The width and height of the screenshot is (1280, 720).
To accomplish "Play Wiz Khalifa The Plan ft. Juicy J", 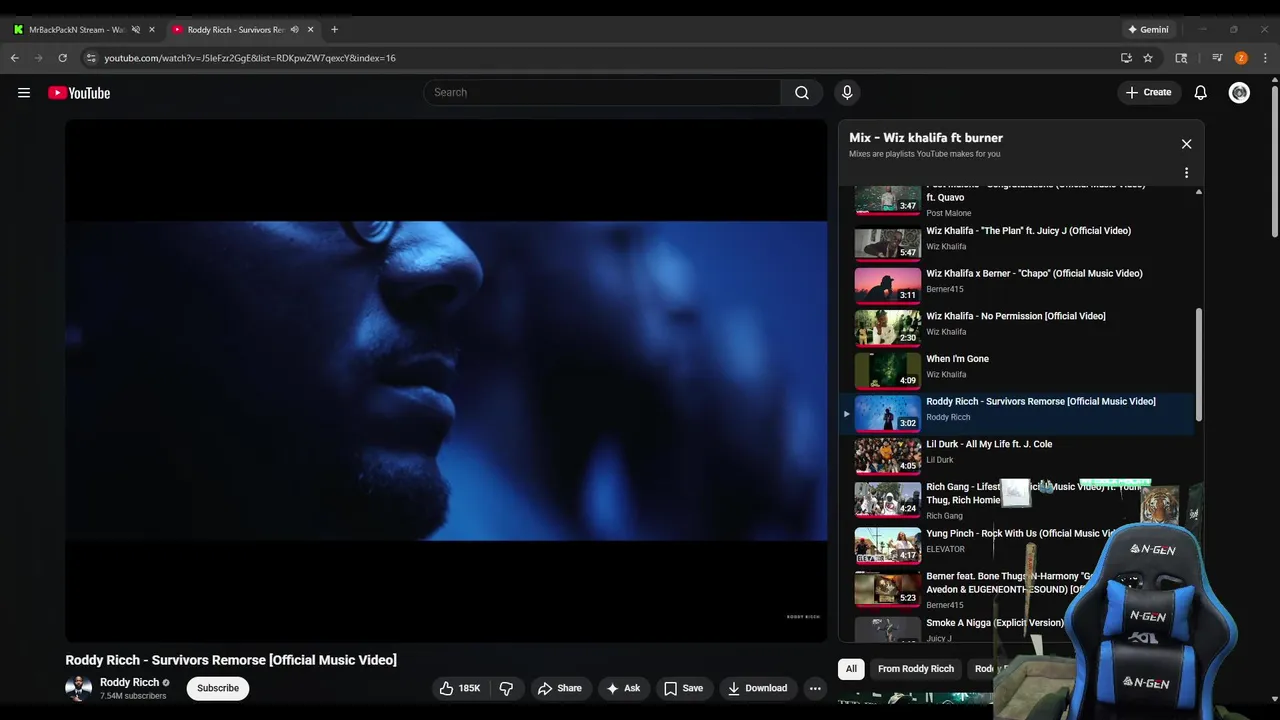I will coord(1028,231).
